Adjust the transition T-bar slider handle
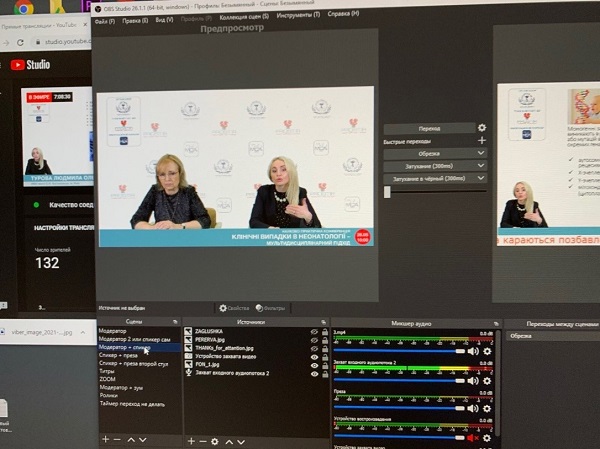 [x=387, y=191]
